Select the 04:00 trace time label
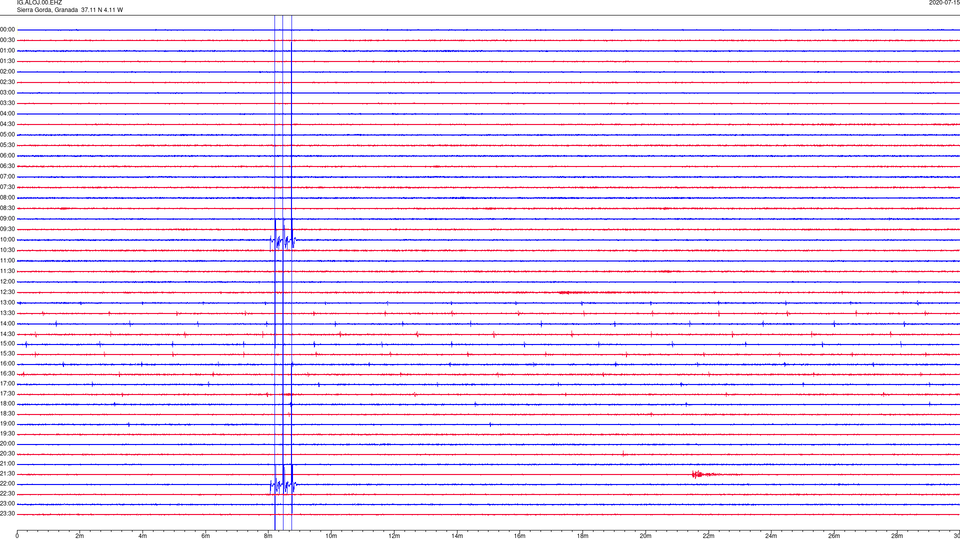960x540 pixels. (8, 114)
